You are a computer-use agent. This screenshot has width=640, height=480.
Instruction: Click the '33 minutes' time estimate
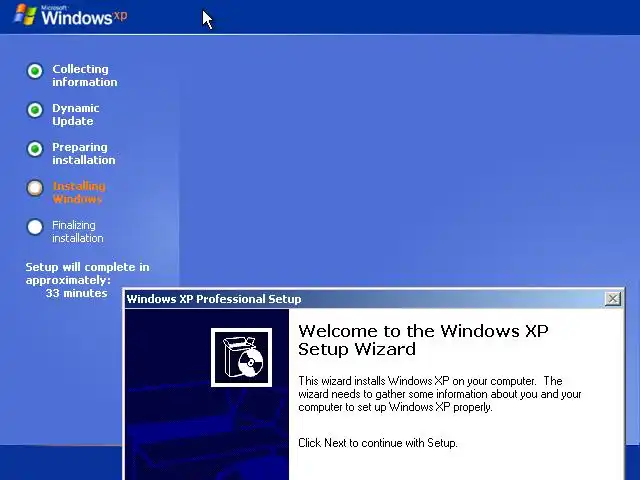[x=76, y=293]
